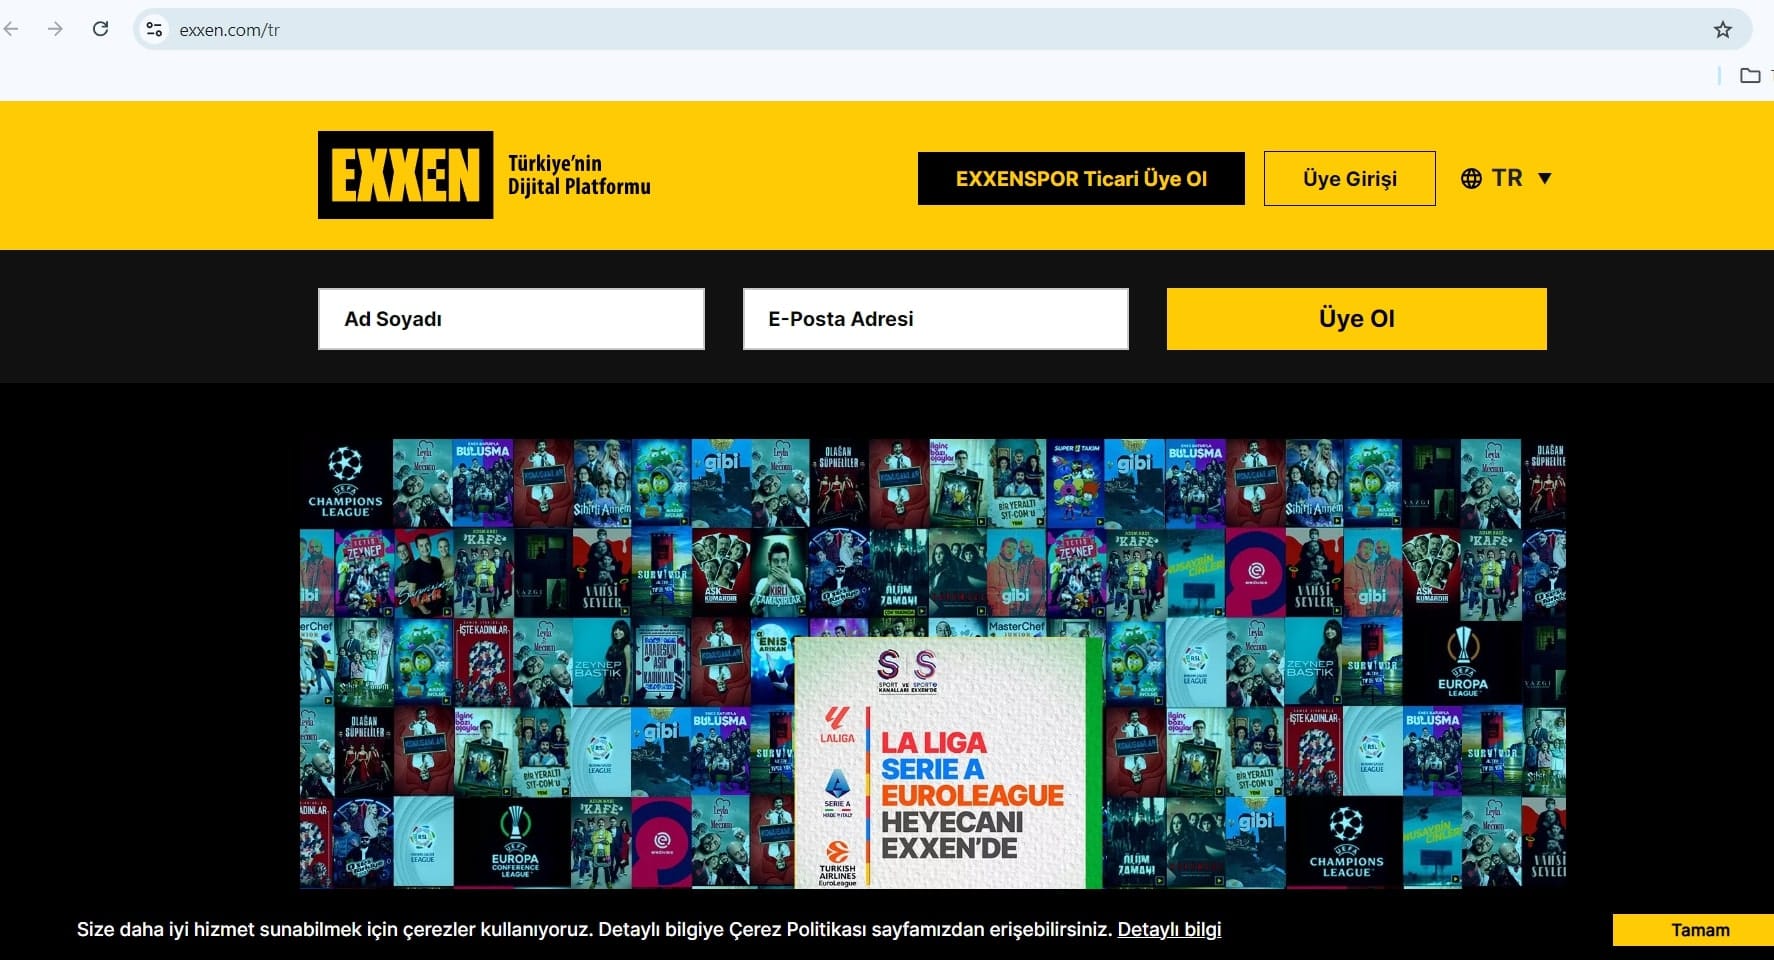Open the Üye Girişi login button
This screenshot has height=960, width=1774.
coord(1349,179)
